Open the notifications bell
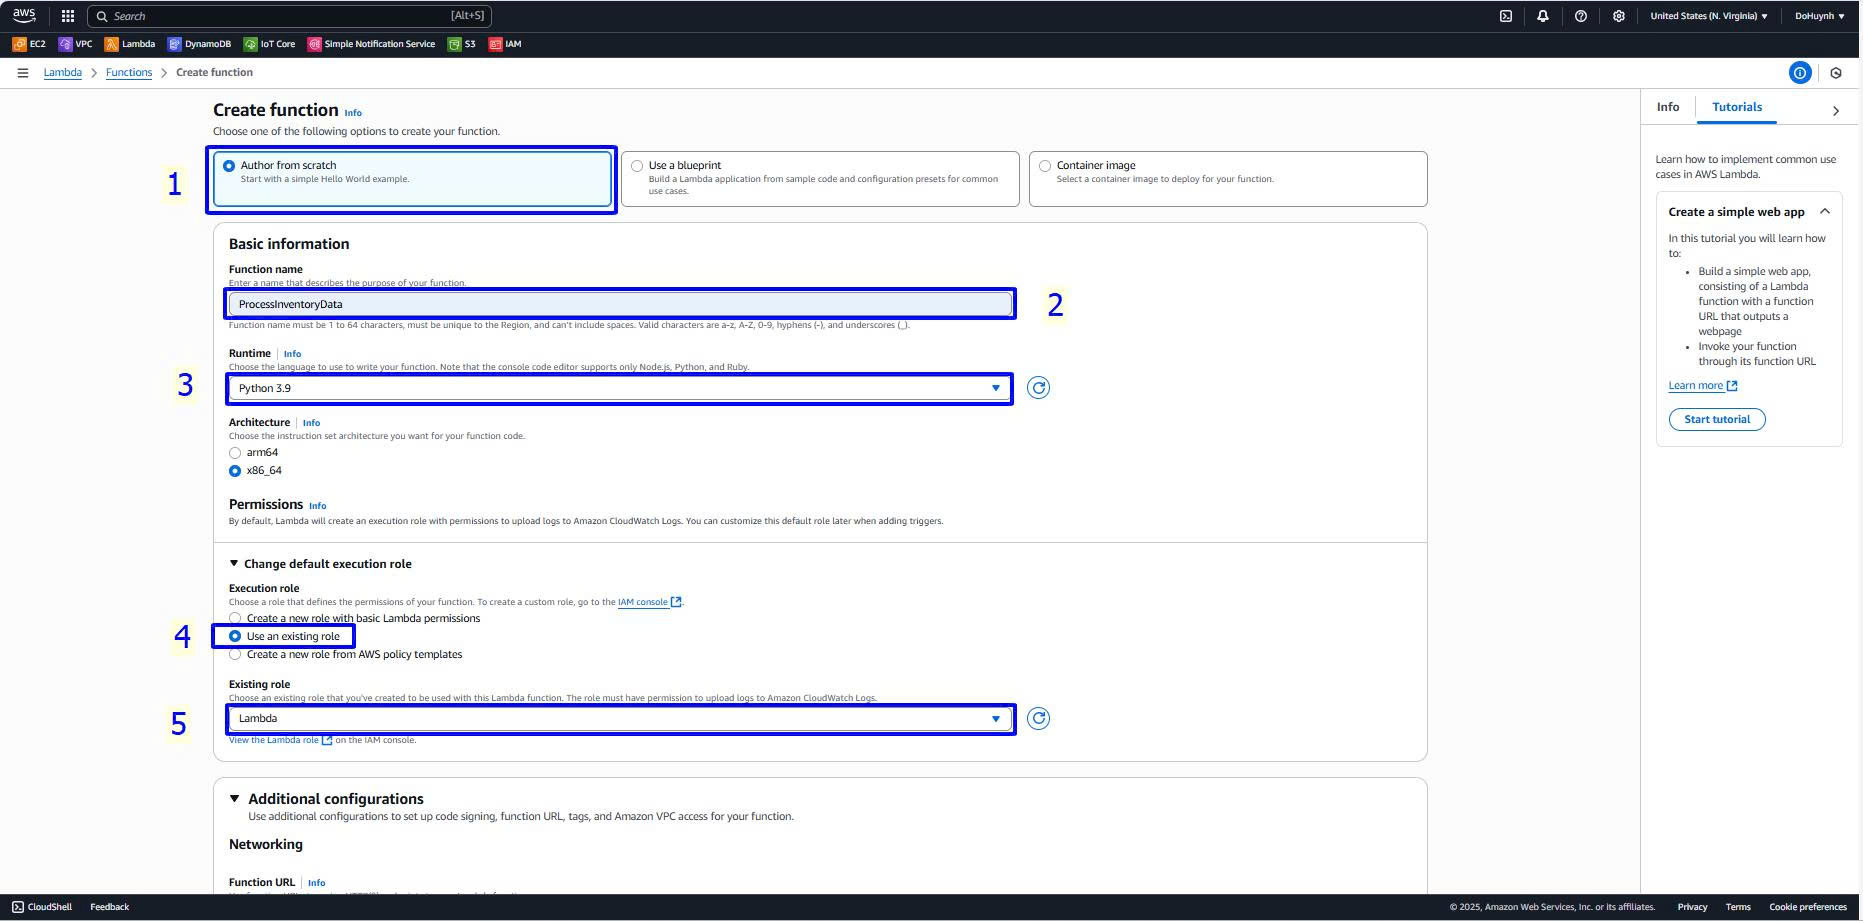 (x=1542, y=16)
